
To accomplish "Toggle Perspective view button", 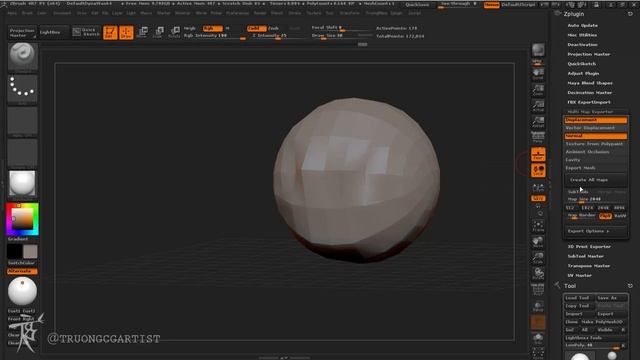I will [538, 138].
